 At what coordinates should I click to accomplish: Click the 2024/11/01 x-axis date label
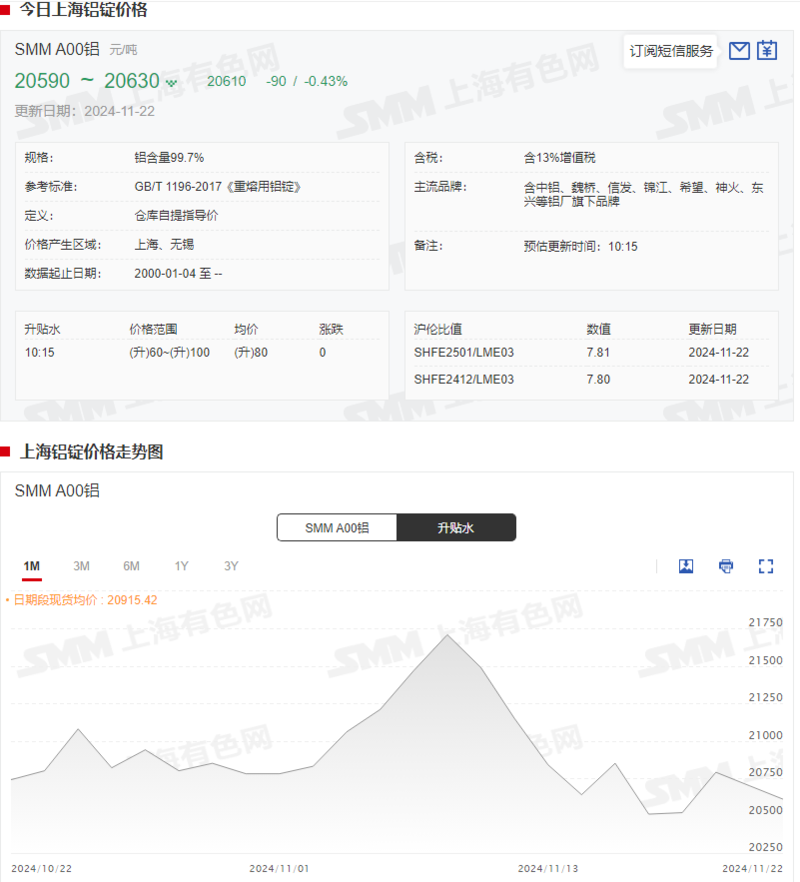tap(279, 868)
